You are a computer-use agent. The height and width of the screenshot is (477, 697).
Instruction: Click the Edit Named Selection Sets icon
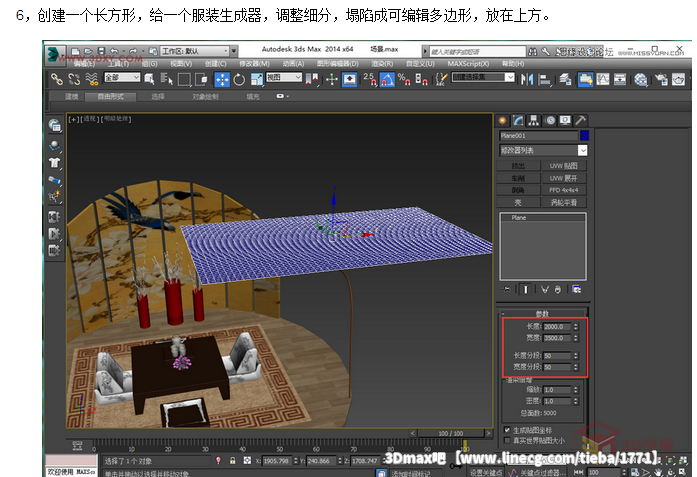click(441, 80)
